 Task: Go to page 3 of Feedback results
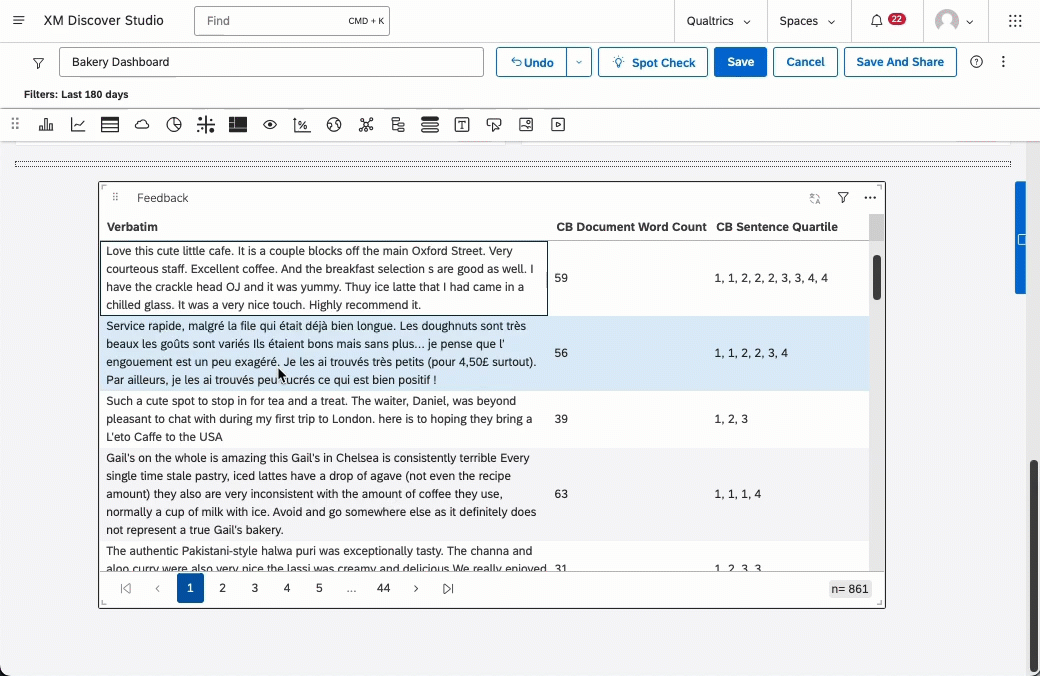[x=254, y=588]
